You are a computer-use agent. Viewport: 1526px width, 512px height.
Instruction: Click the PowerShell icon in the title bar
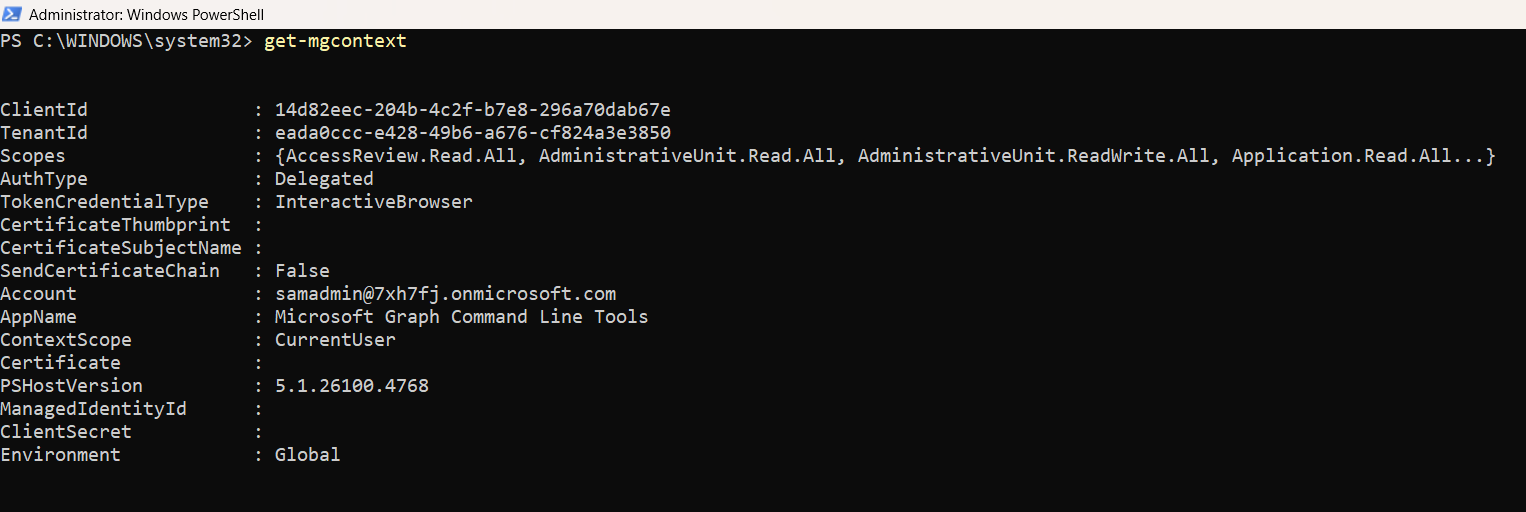(13, 14)
